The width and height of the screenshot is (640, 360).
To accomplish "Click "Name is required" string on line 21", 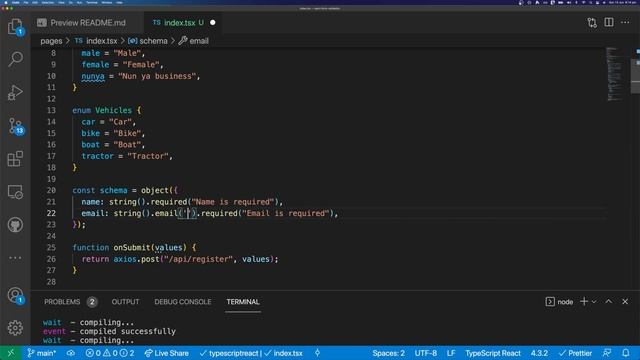I will coord(233,202).
